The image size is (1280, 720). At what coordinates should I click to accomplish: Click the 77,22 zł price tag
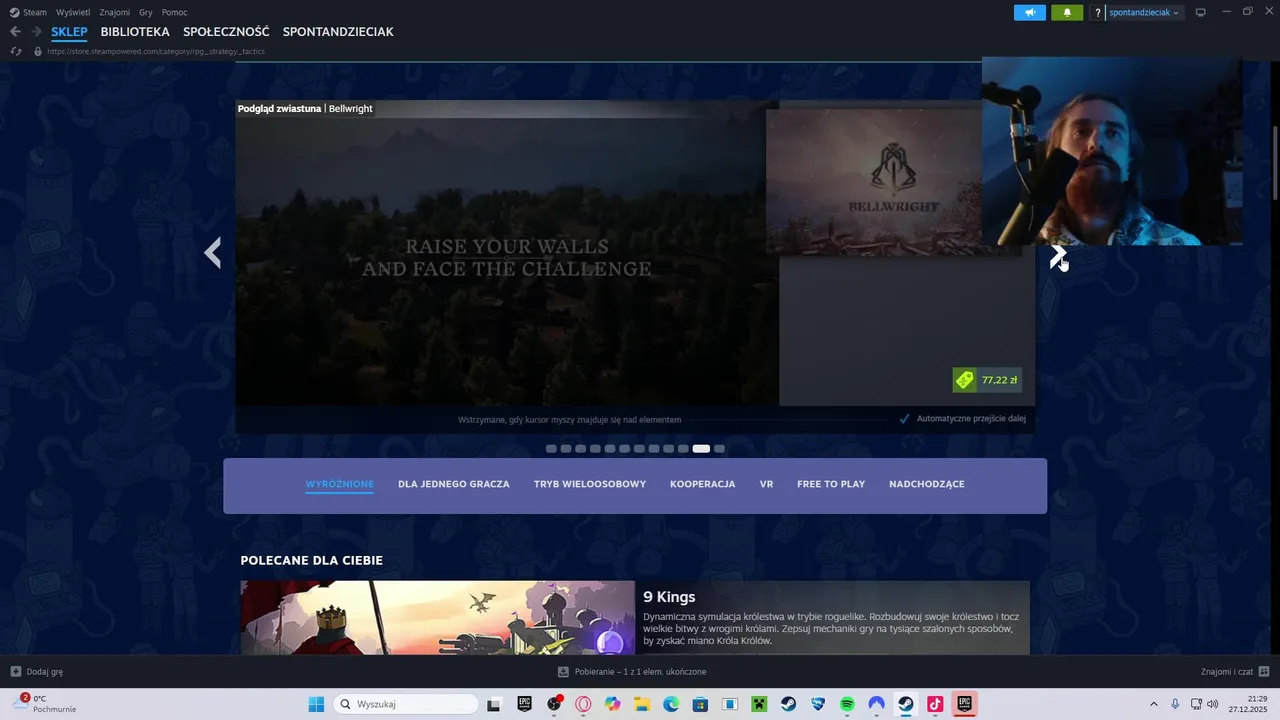point(987,380)
